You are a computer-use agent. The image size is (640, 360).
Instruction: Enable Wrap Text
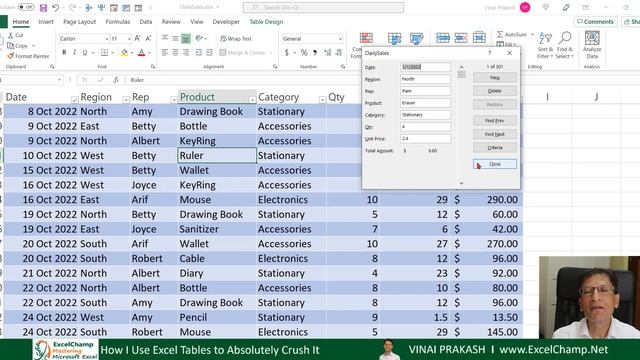coord(236,38)
